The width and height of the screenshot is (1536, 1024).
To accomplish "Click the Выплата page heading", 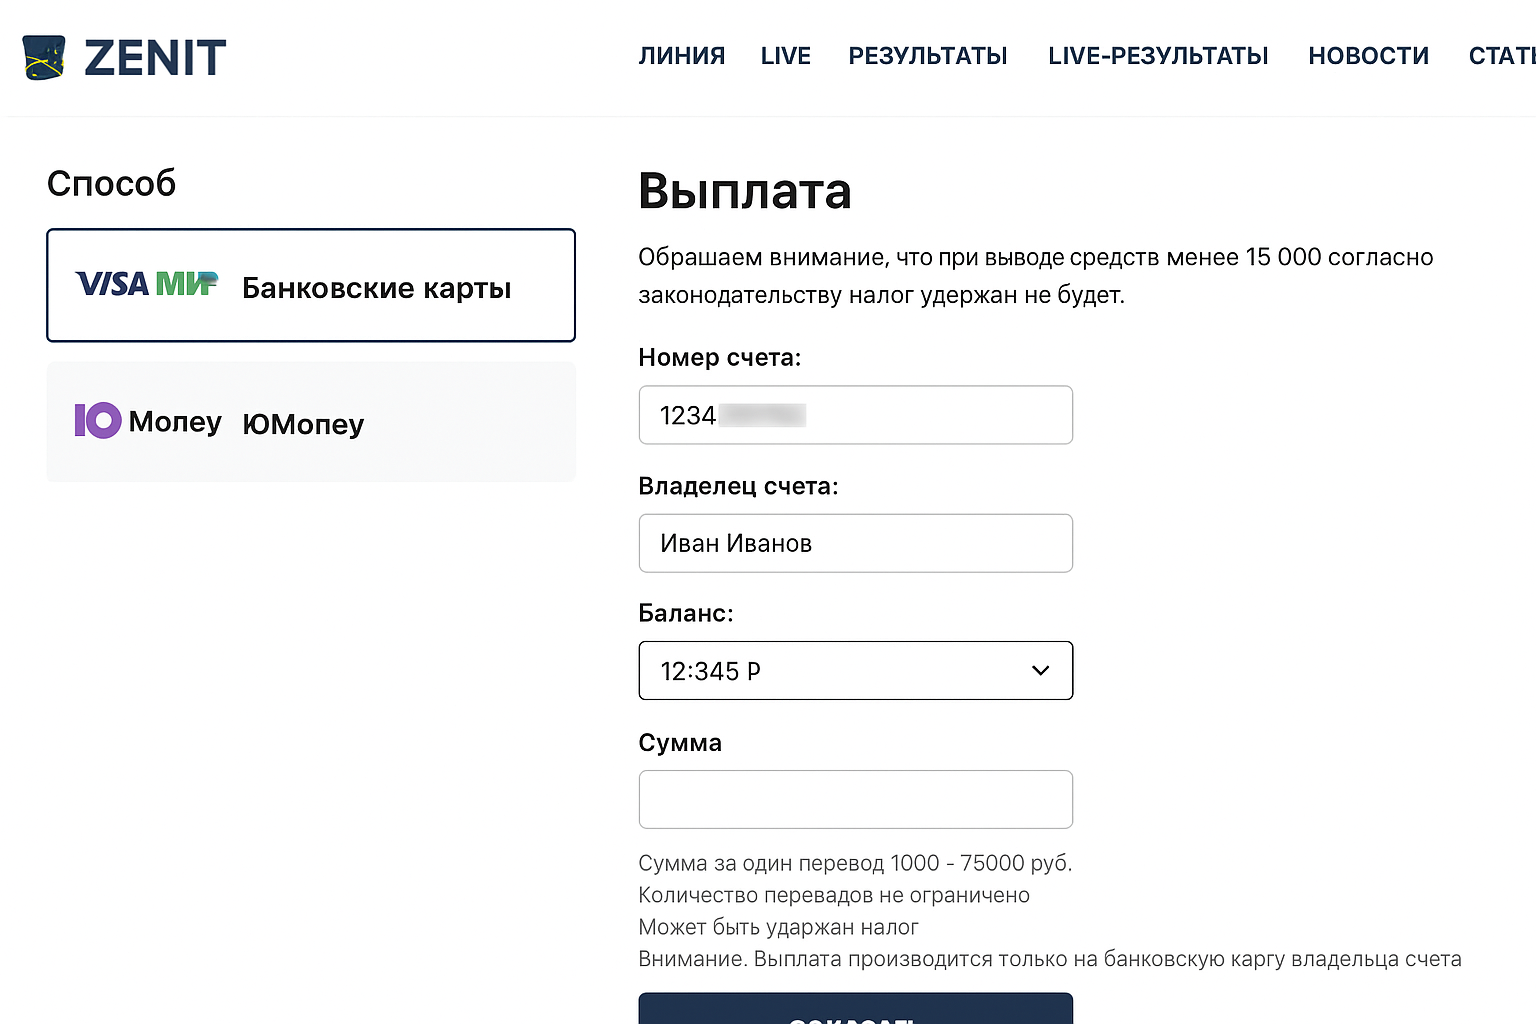I will point(744,191).
